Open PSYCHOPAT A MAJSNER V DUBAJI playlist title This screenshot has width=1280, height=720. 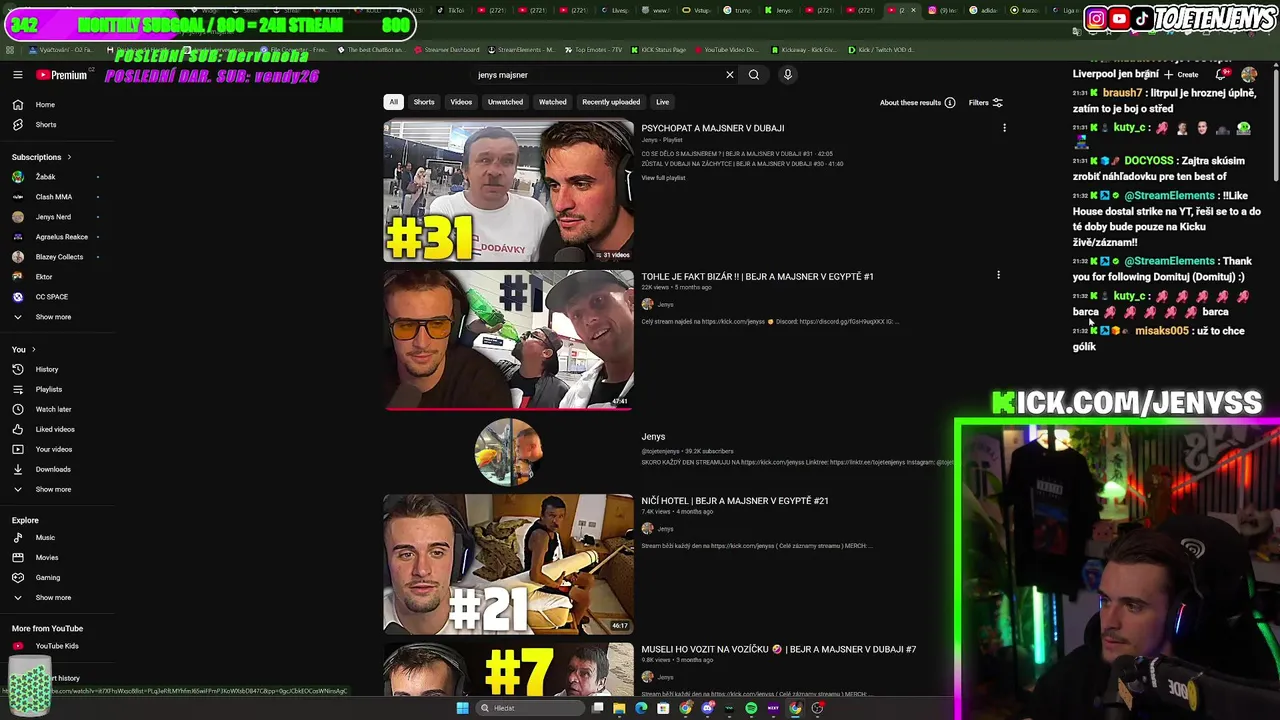click(712, 129)
